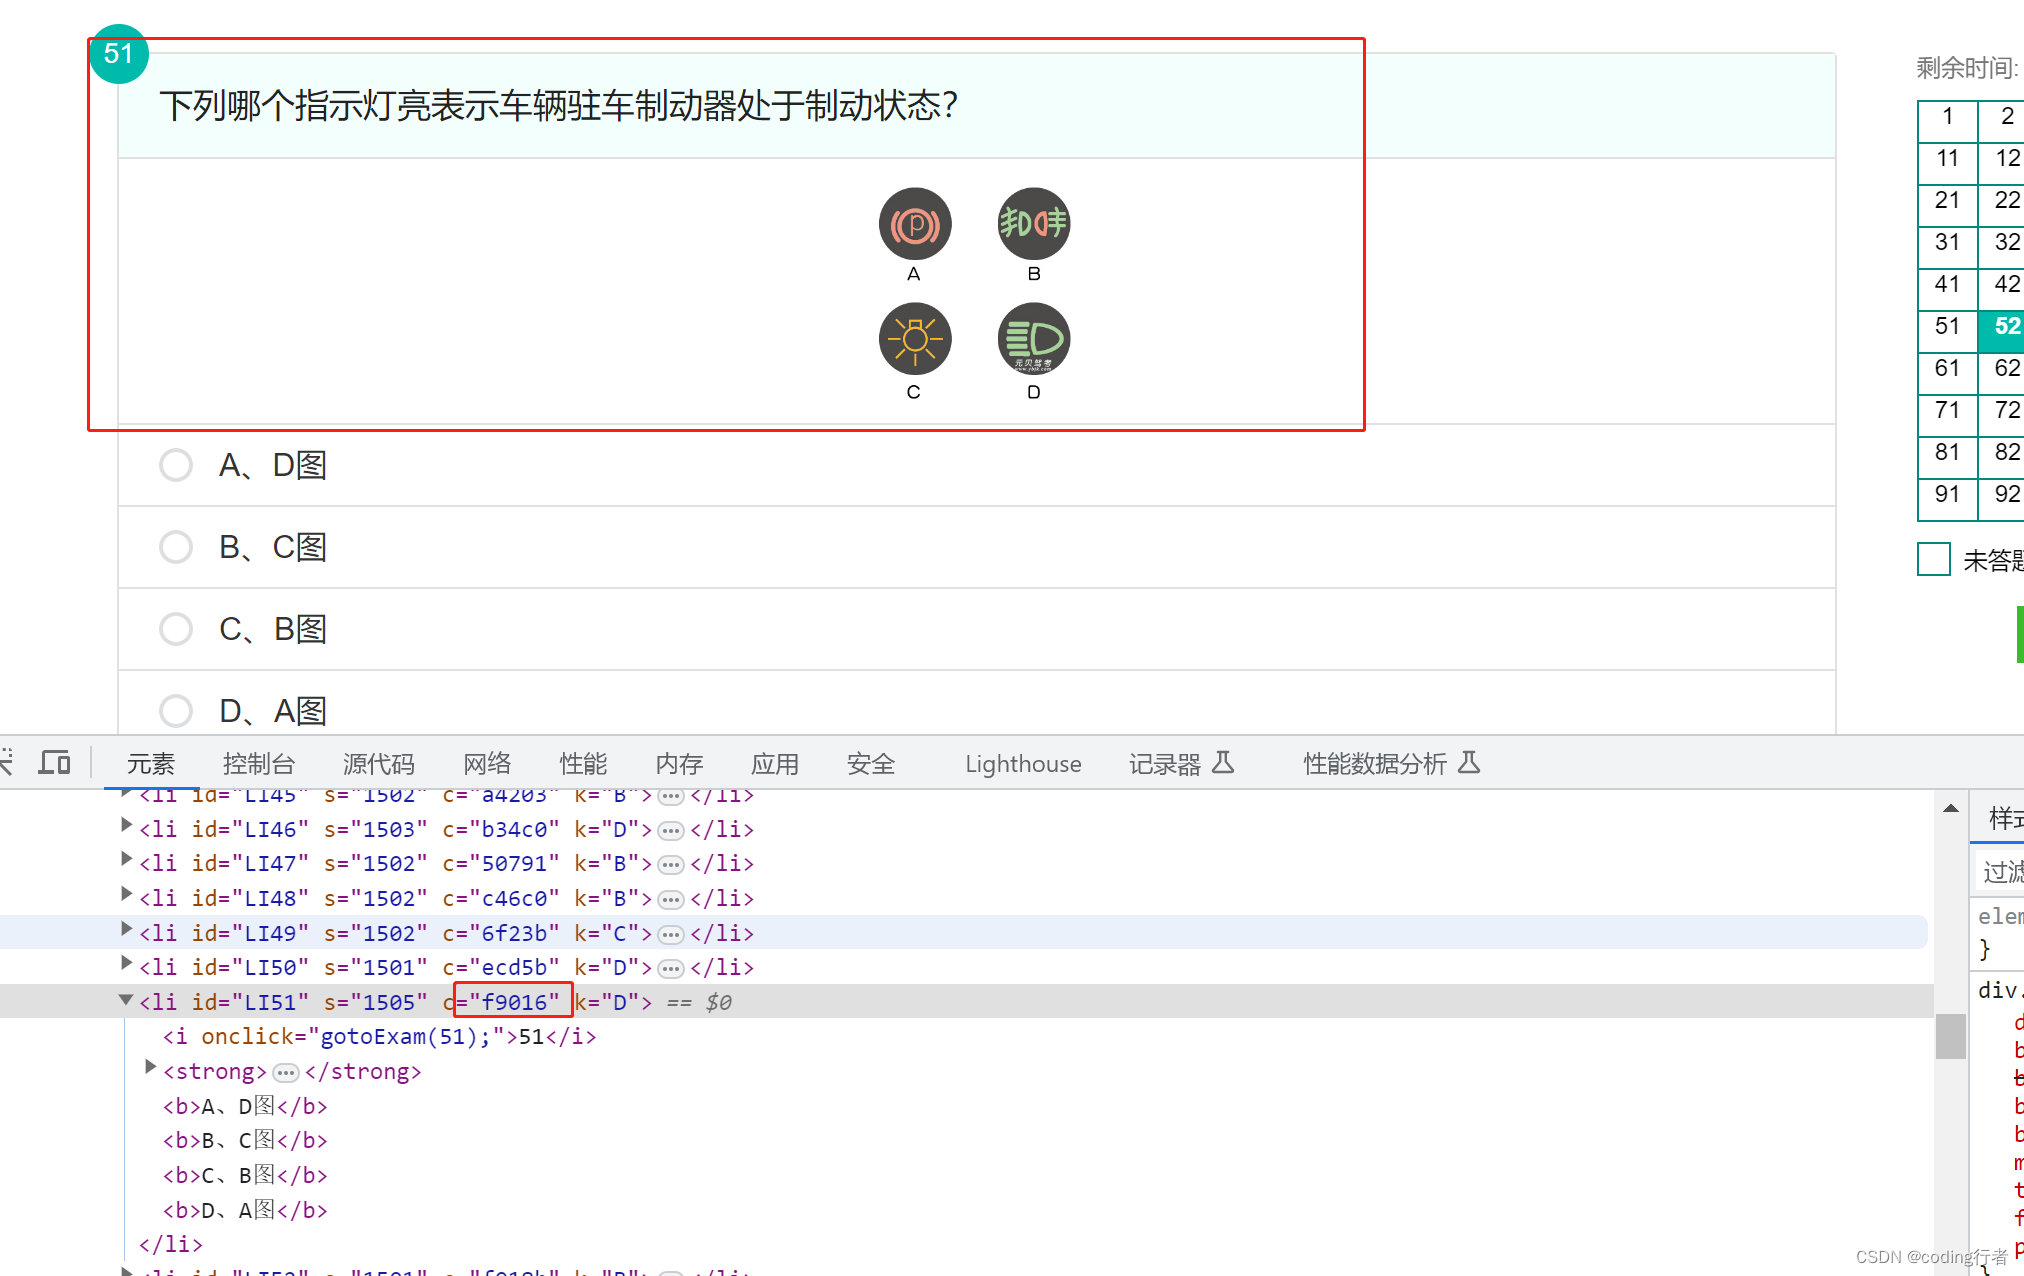Collapse the expanded LI51 node
This screenshot has width=2024, height=1276.
126,1001
